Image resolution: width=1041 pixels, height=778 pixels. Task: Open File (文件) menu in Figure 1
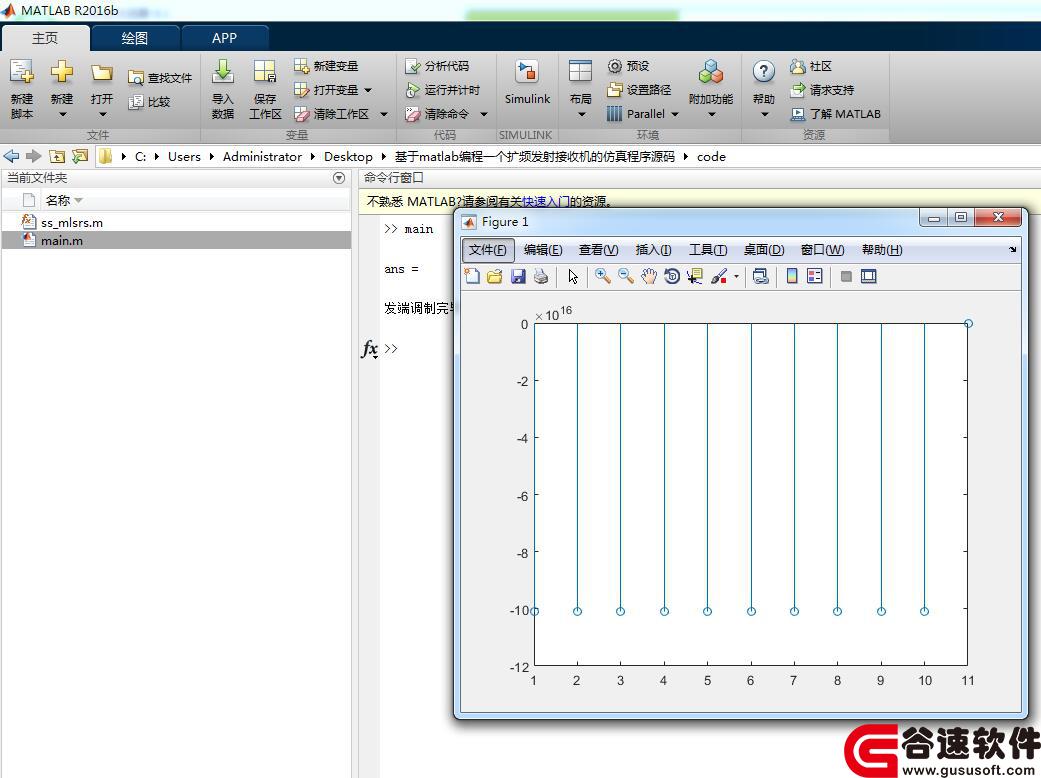pos(487,250)
